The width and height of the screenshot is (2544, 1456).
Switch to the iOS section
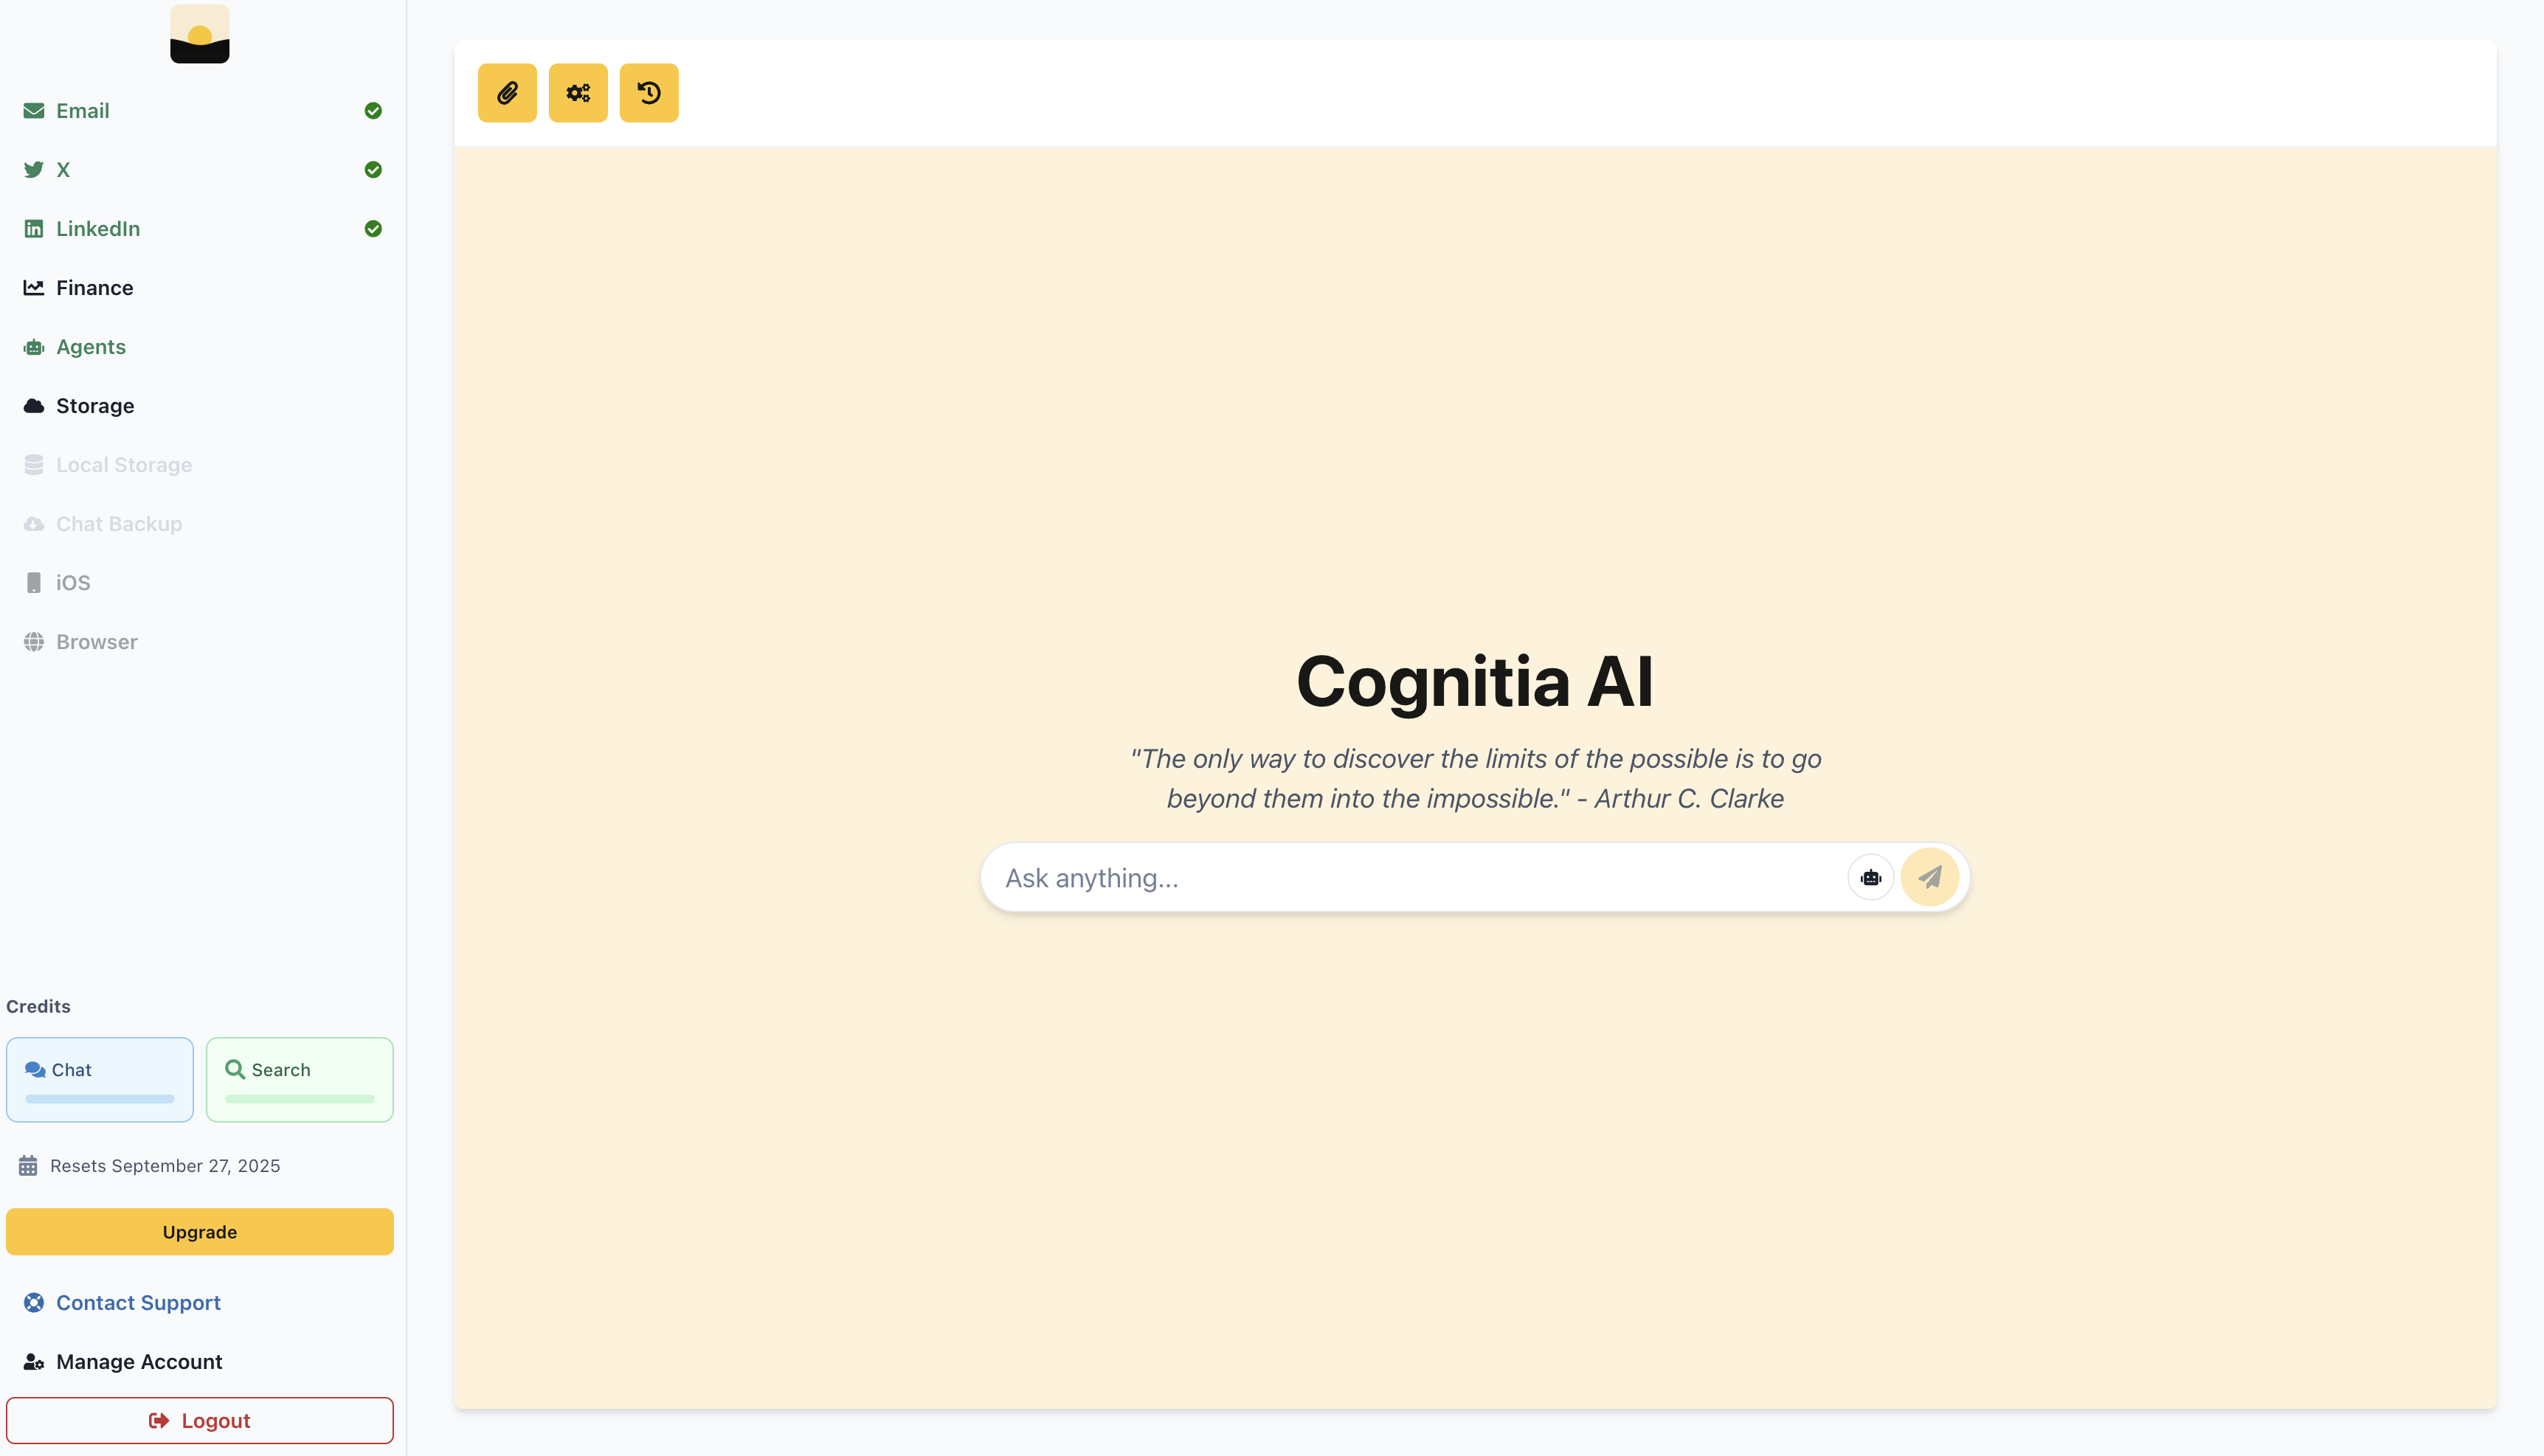(x=72, y=582)
